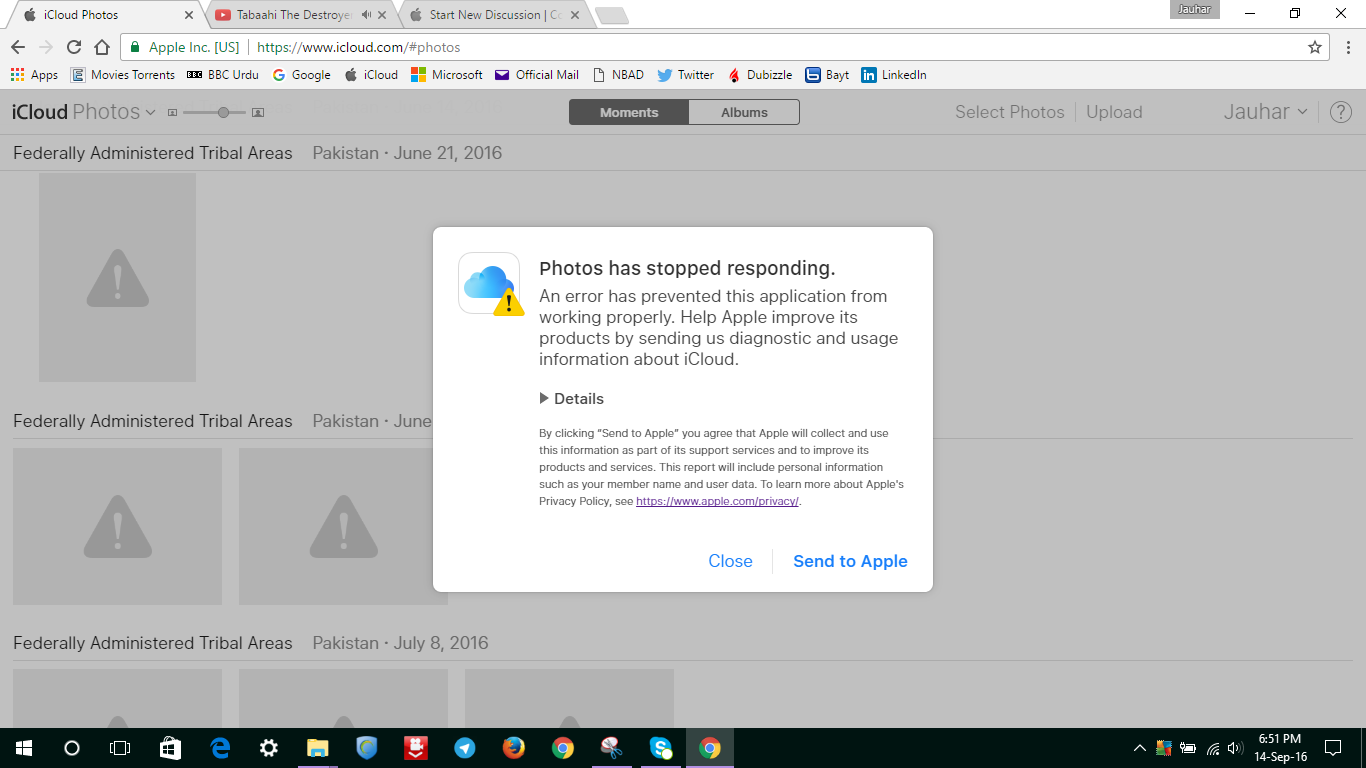Open Hotspot Shield from the taskbar
The height and width of the screenshot is (768, 1366).
[367, 748]
